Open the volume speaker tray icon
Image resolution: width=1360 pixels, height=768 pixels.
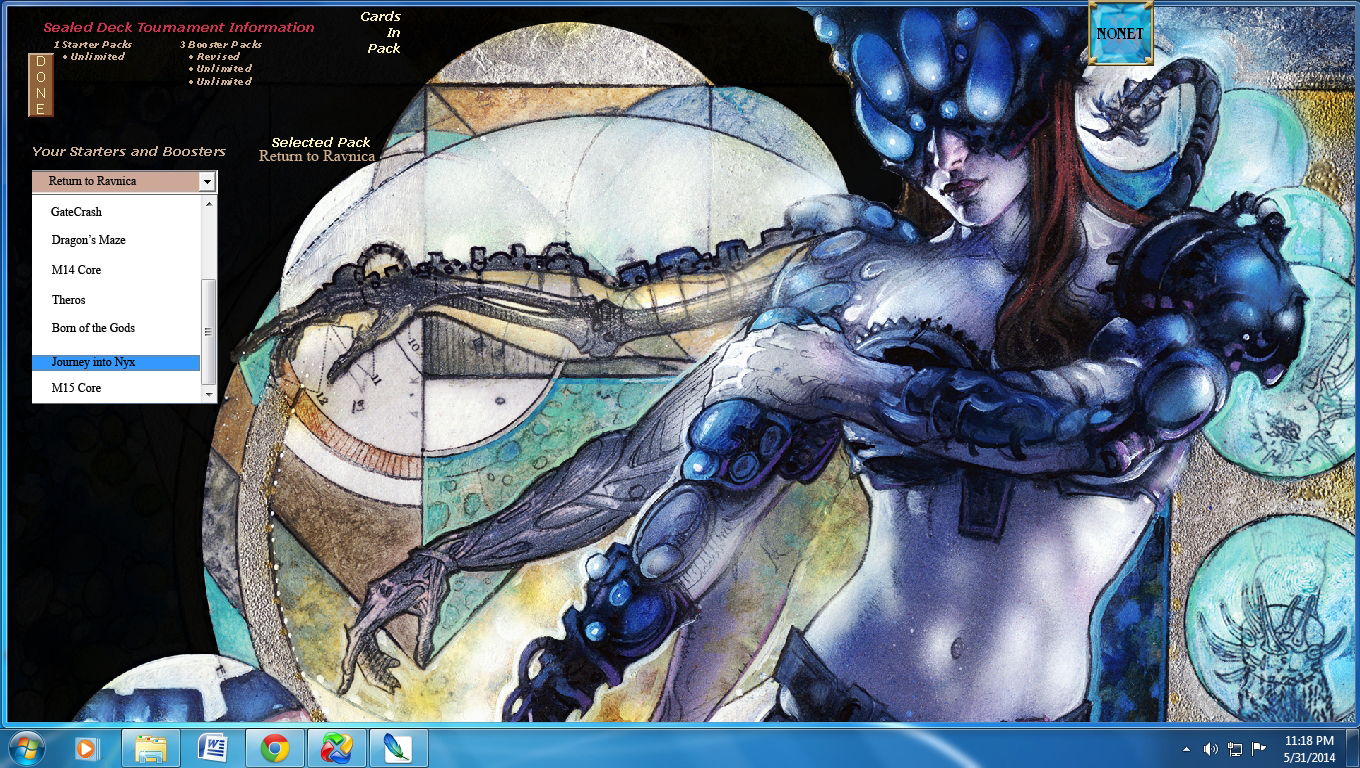[1210, 748]
